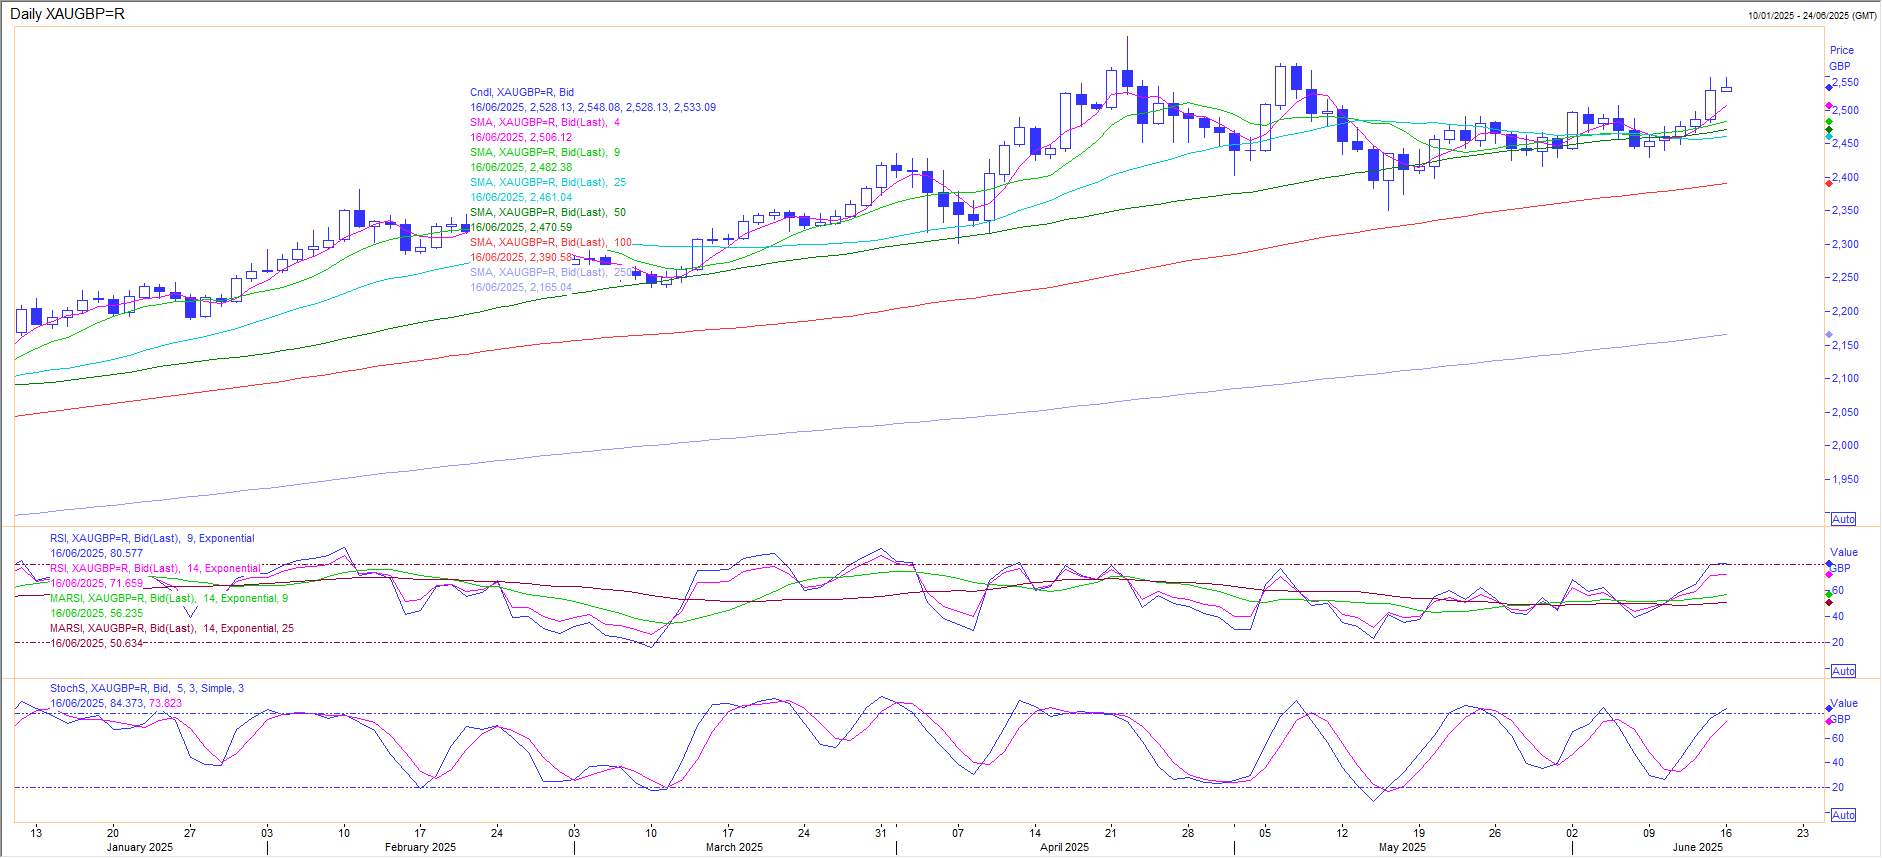Select the SMA 100 legend label
The image size is (1882, 858).
click(551, 242)
